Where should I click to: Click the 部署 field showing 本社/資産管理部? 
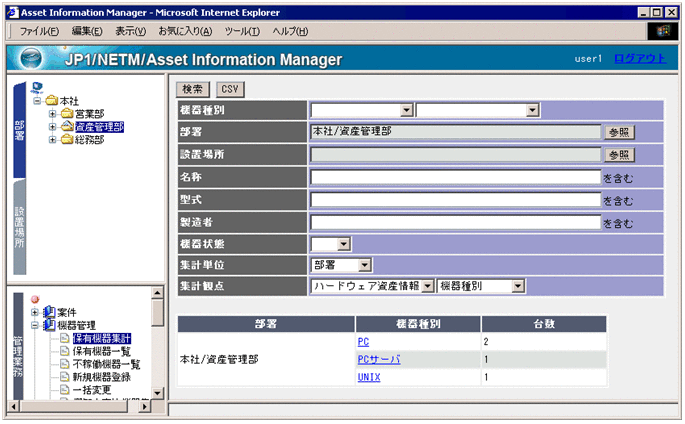(456, 132)
